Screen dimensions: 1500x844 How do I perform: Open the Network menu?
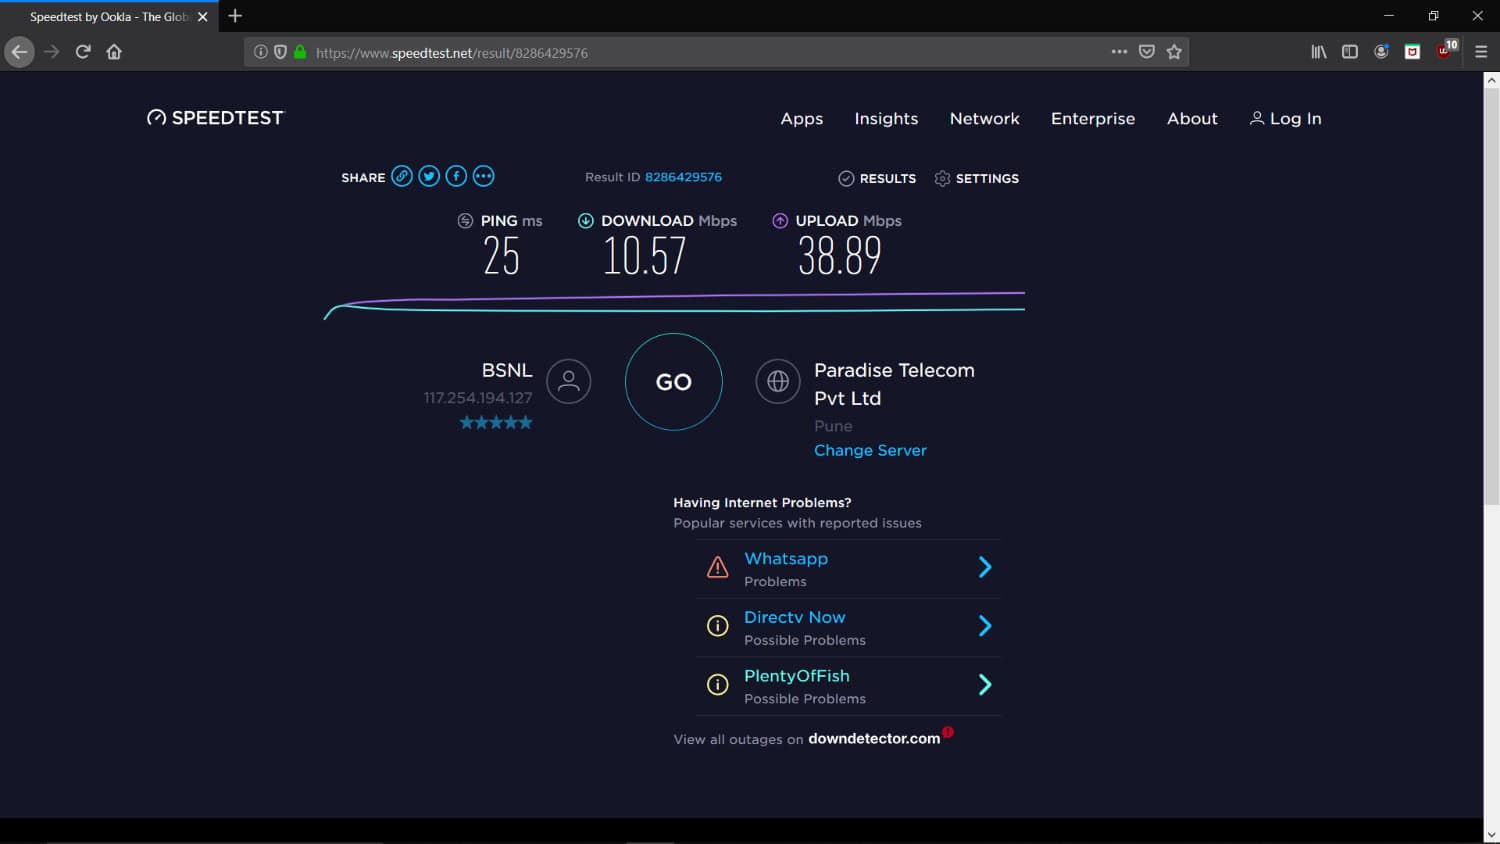(x=985, y=119)
